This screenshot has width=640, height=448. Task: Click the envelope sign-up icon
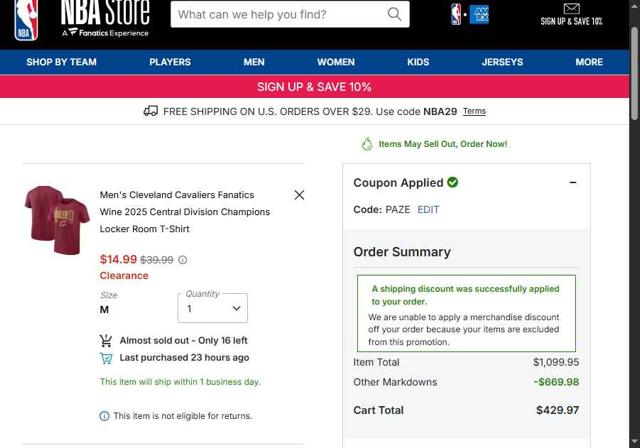[x=571, y=9]
